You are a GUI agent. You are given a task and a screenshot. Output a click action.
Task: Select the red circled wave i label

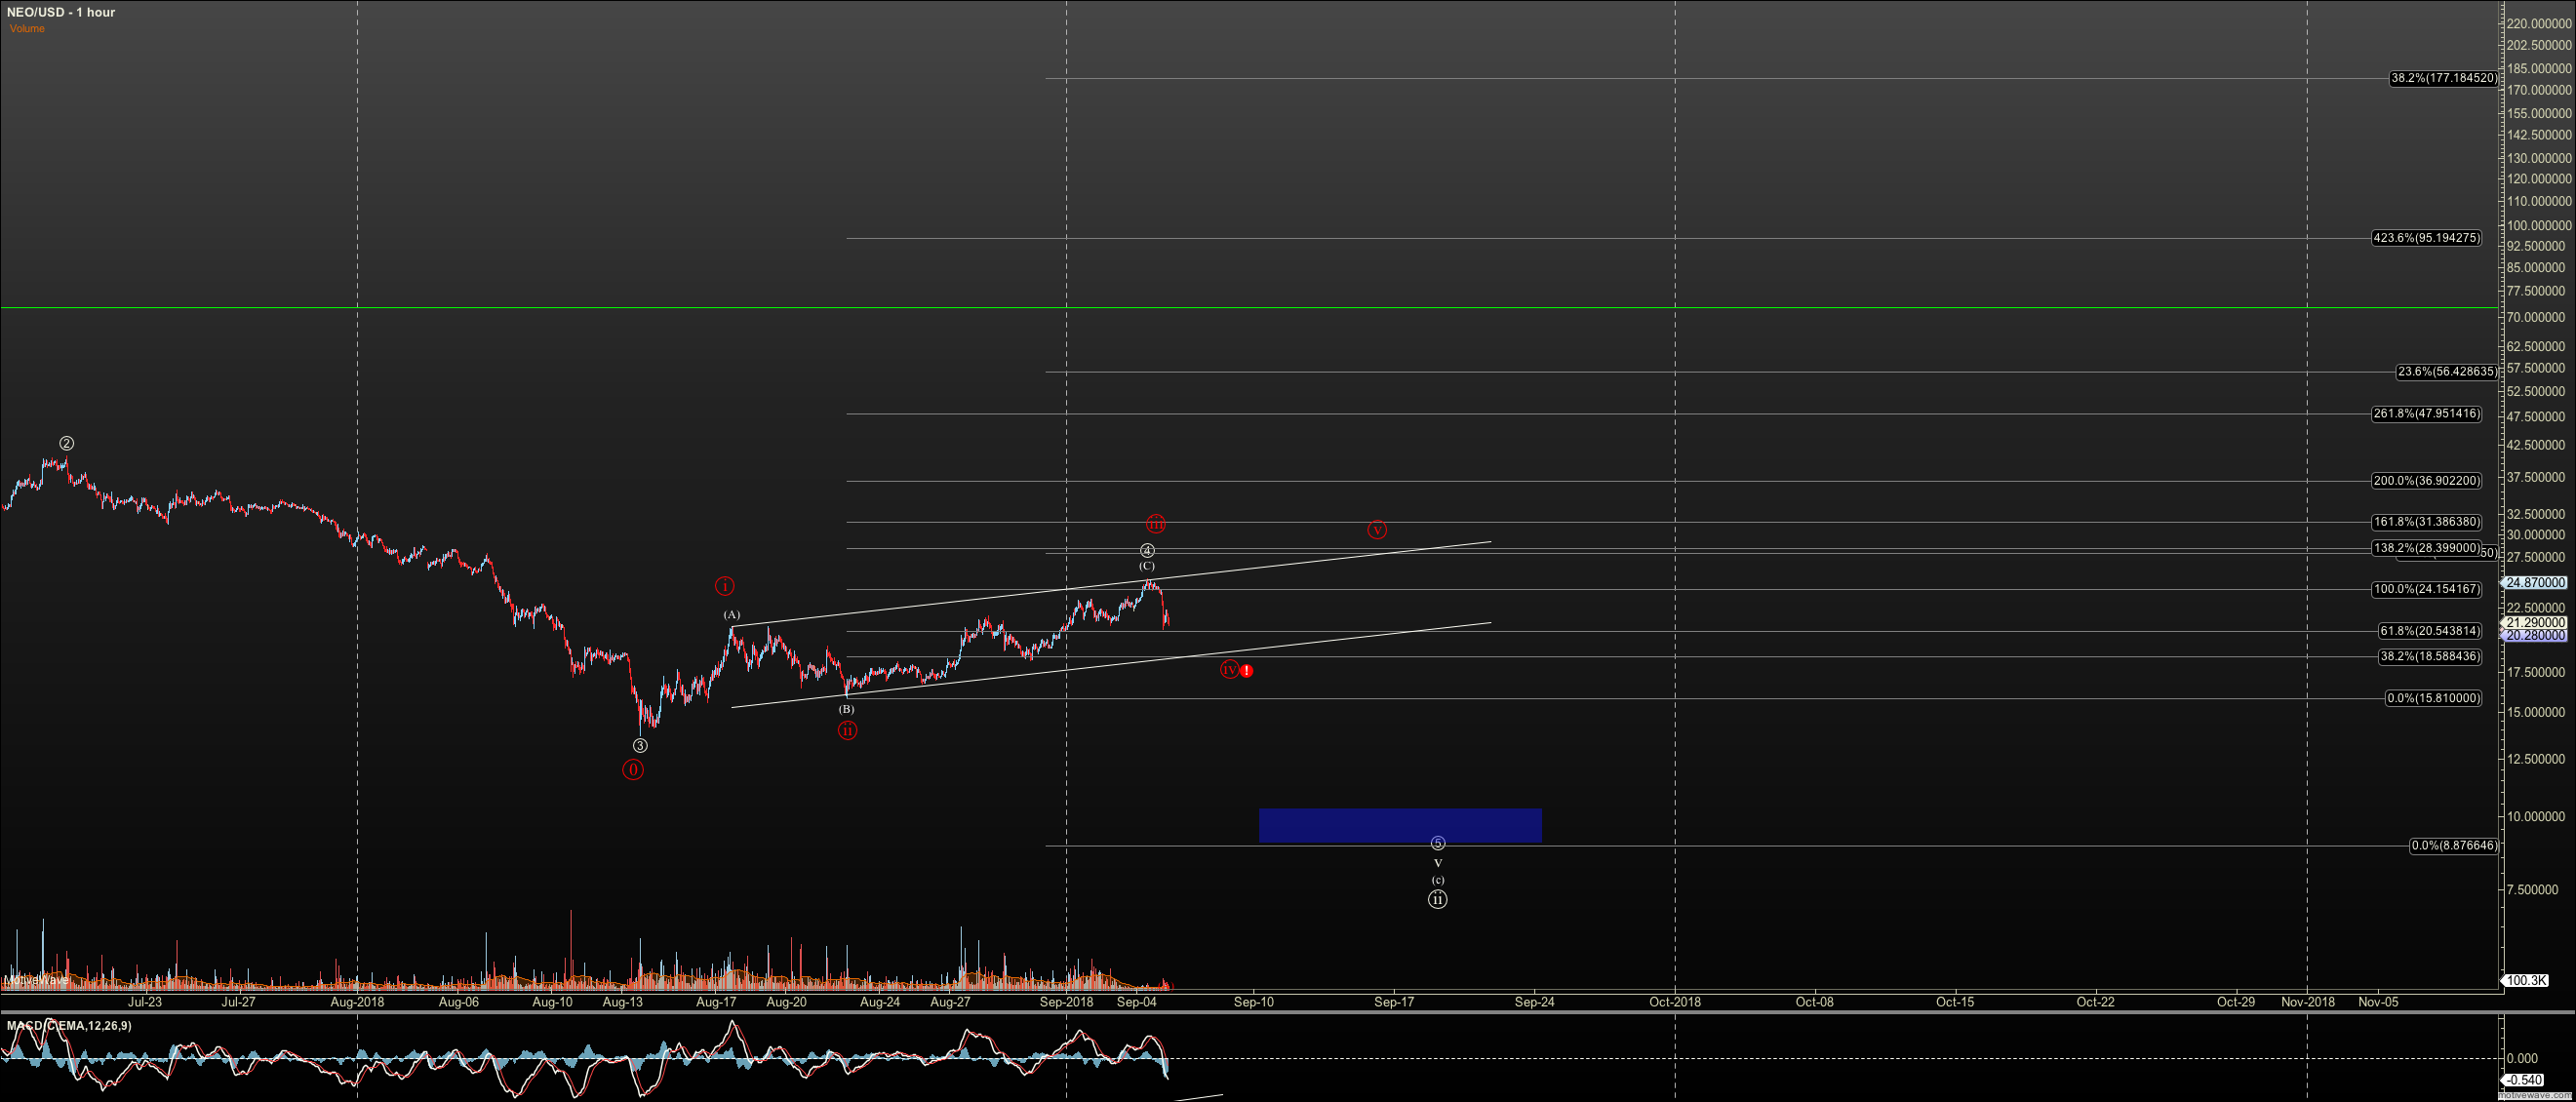click(x=725, y=586)
